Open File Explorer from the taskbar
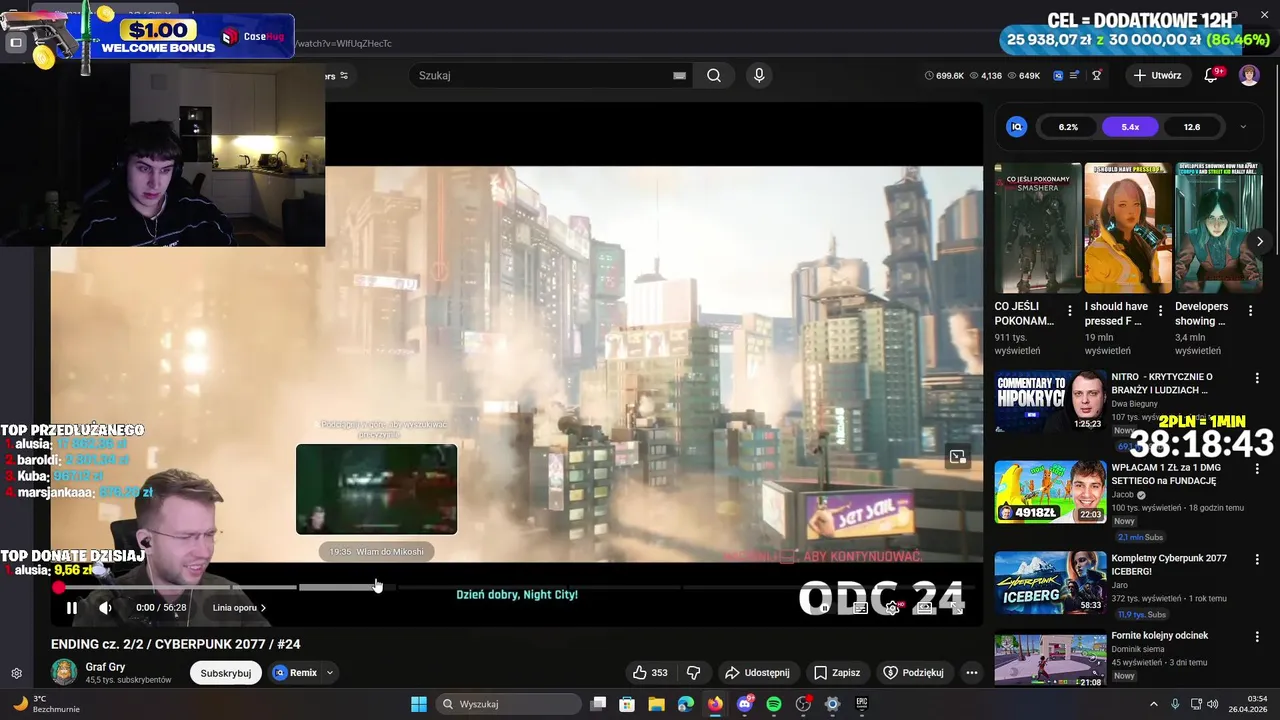The image size is (1280, 720). (656, 704)
